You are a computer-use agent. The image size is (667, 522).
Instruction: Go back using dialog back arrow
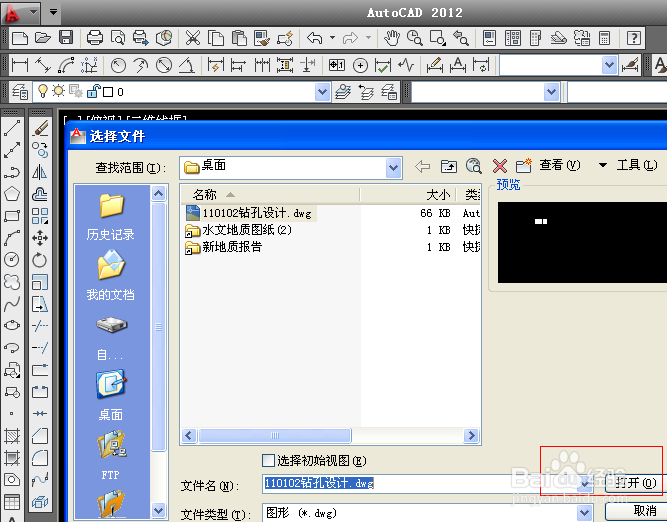422,166
